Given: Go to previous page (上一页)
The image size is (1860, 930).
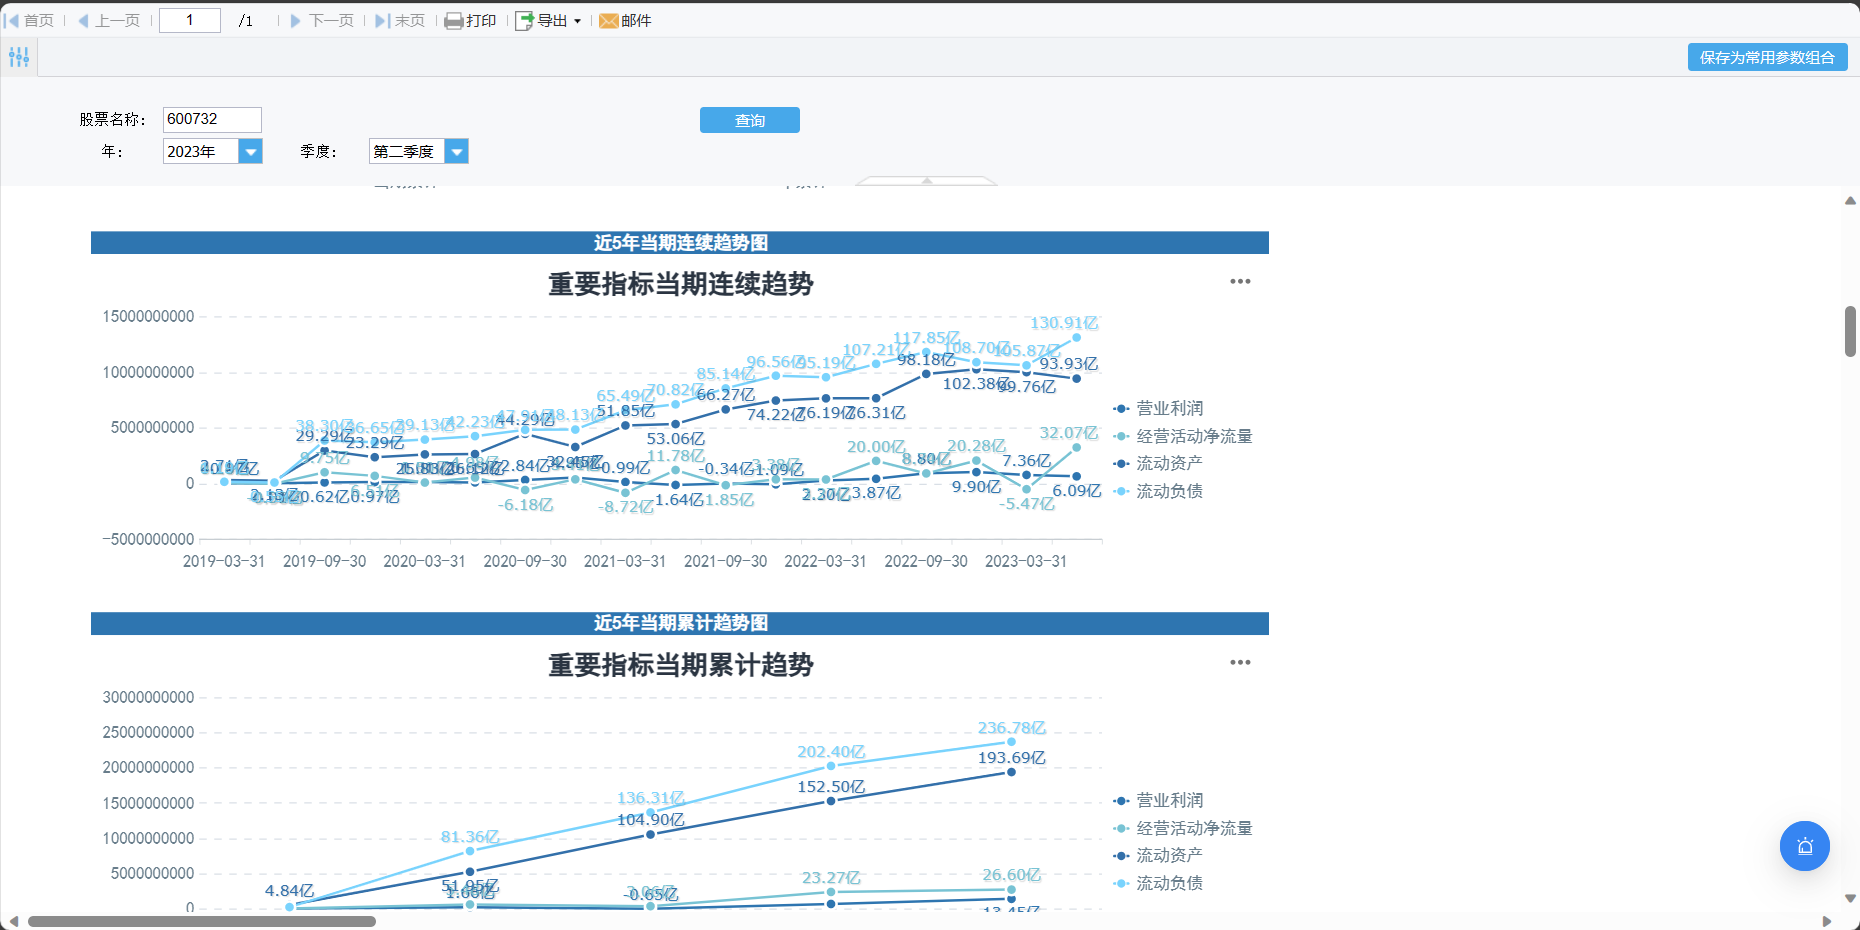Looking at the screenshot, I should pos(109,20).
